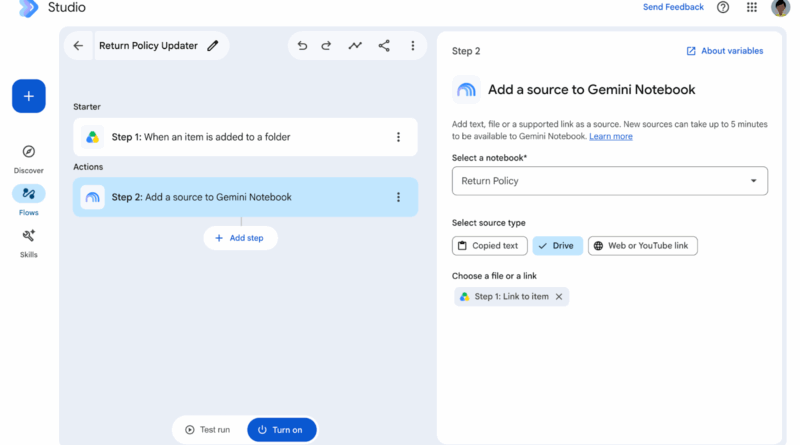Screen dimensions: 800x445
Task: Click the Drive icon in Step 1
Action: click(x=92, y=137)
